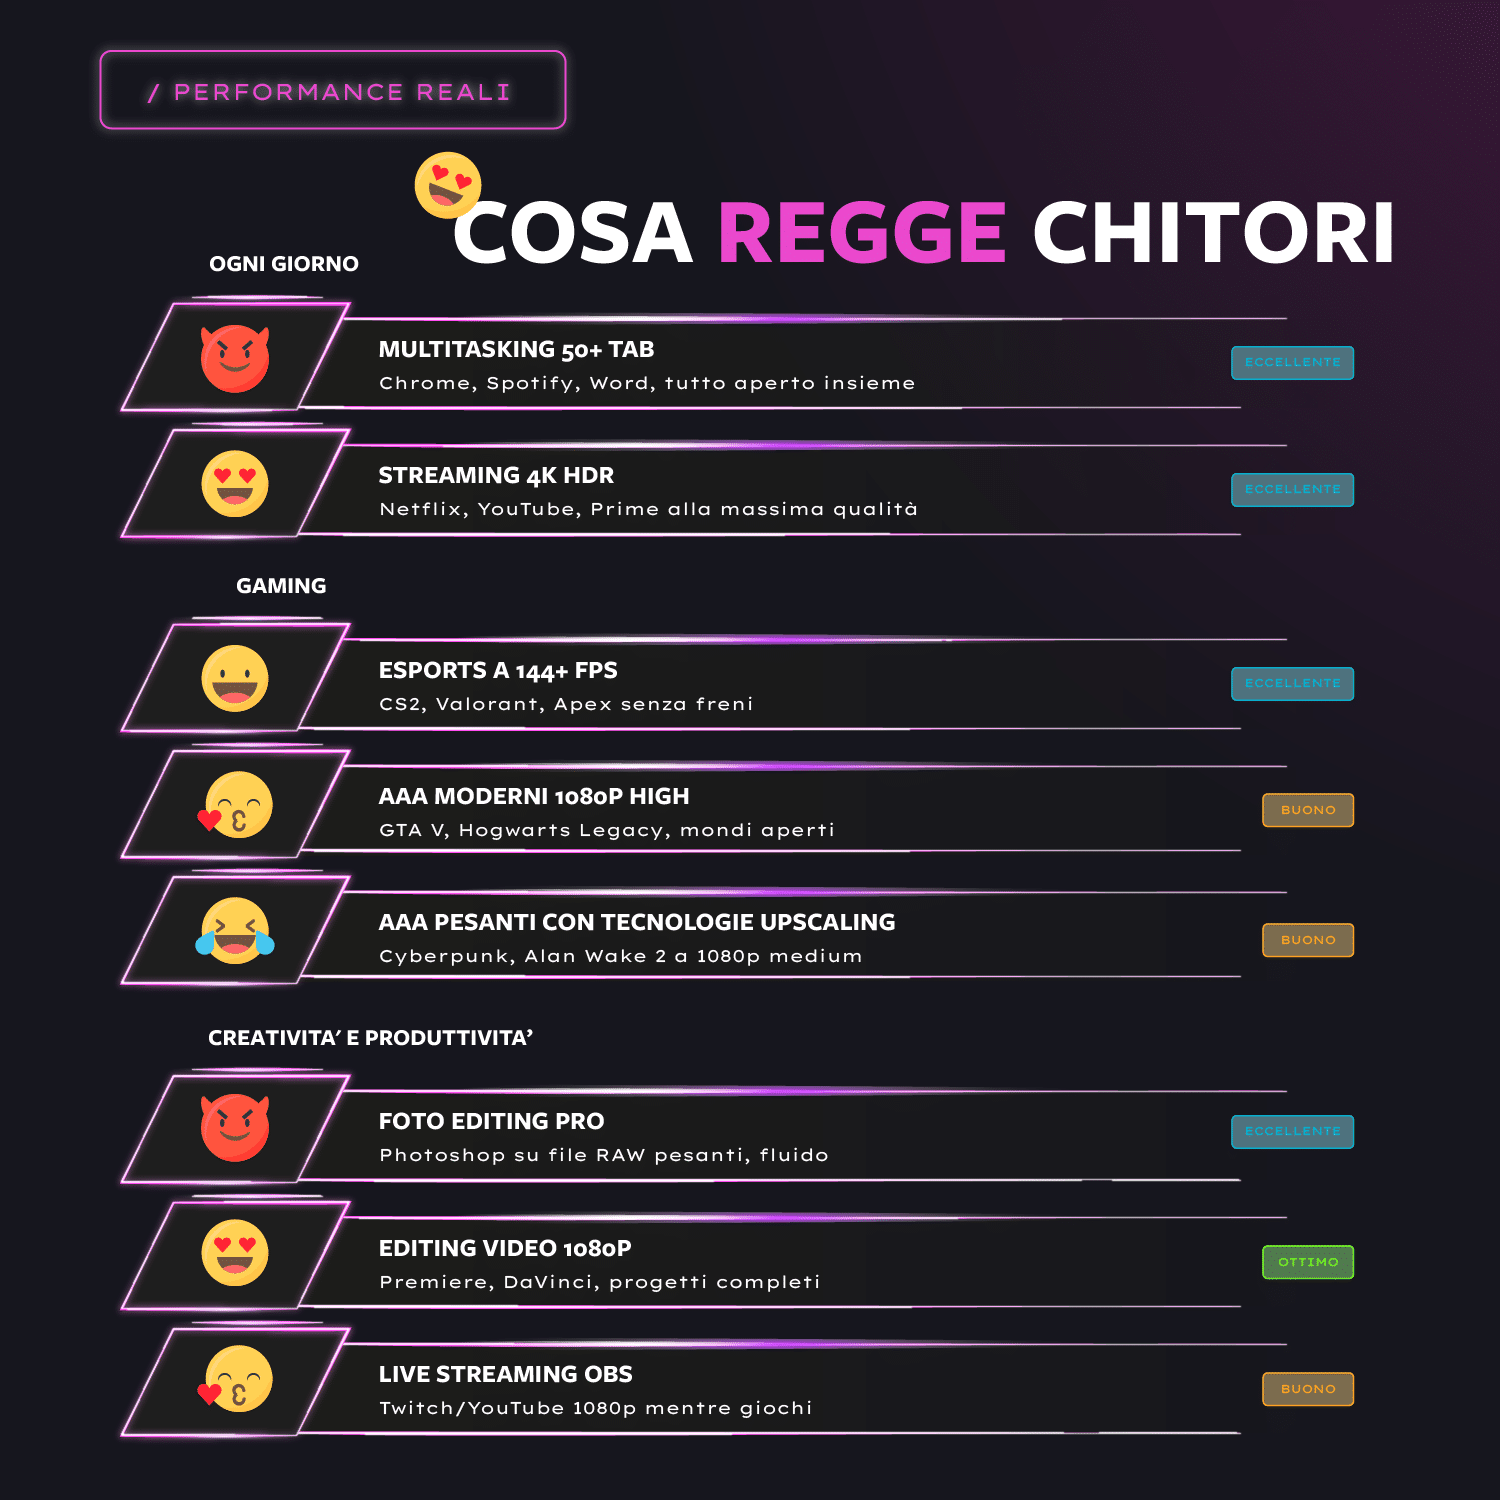This screenshot has height=1500, width=1500.
Task: Click the devil emoji beside Multitasking 50+ Tab
Action: pyautogui.click(x=235, y=358)
